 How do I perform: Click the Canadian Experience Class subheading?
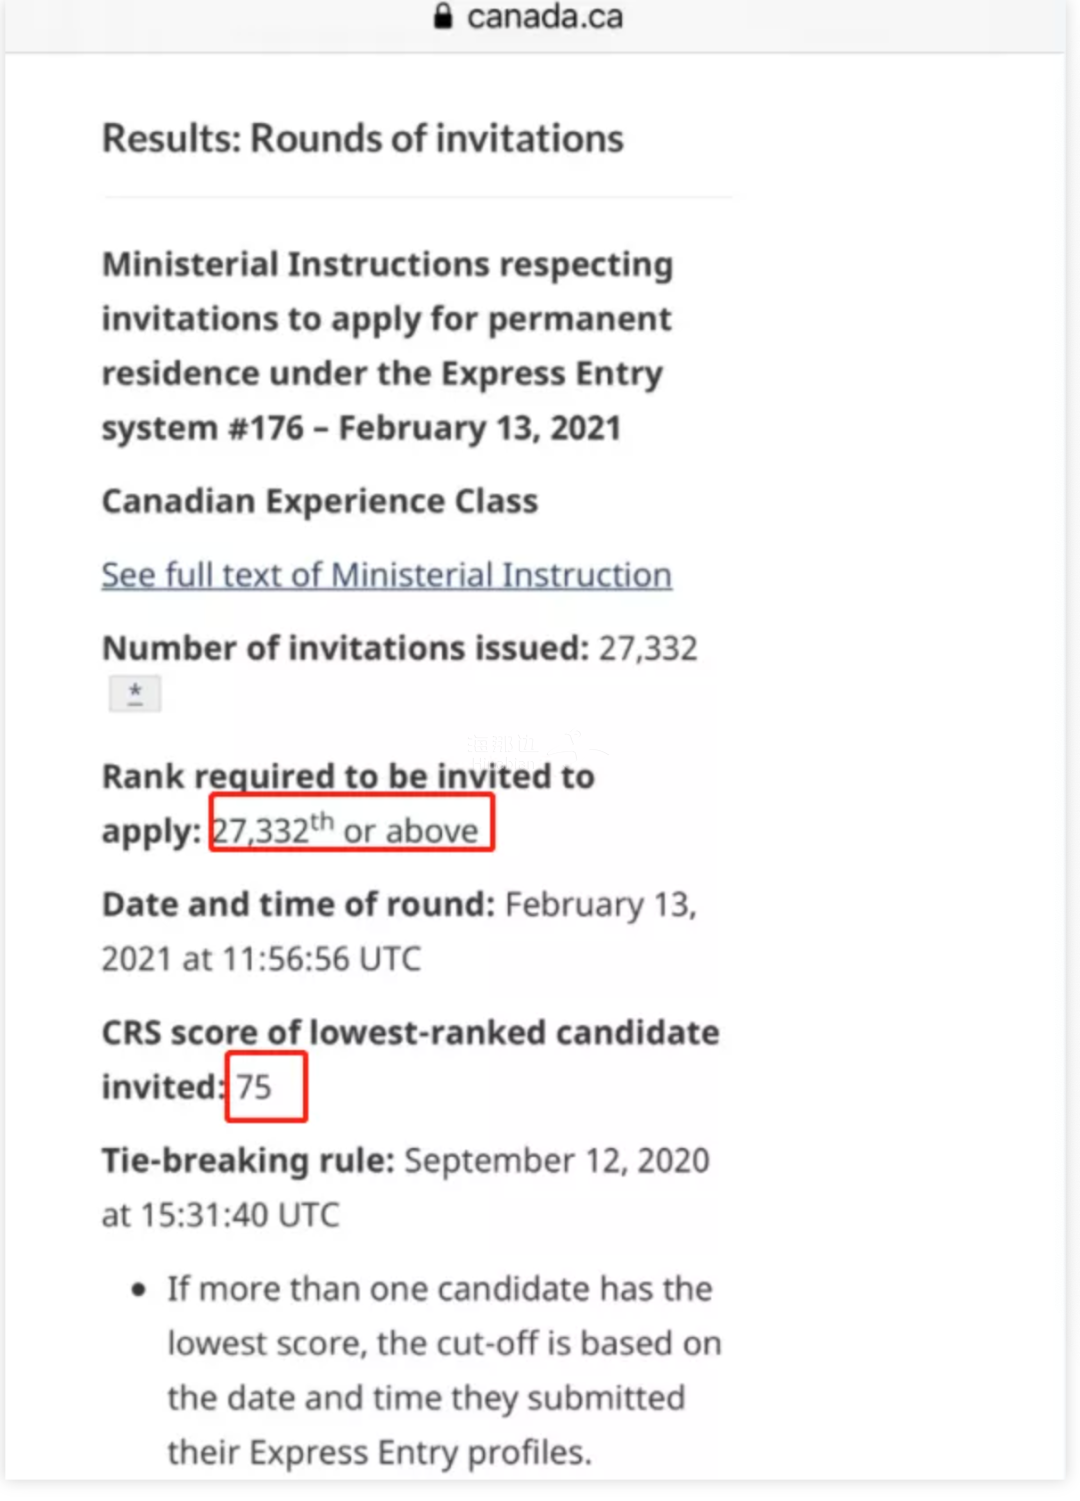click(320, 501)
